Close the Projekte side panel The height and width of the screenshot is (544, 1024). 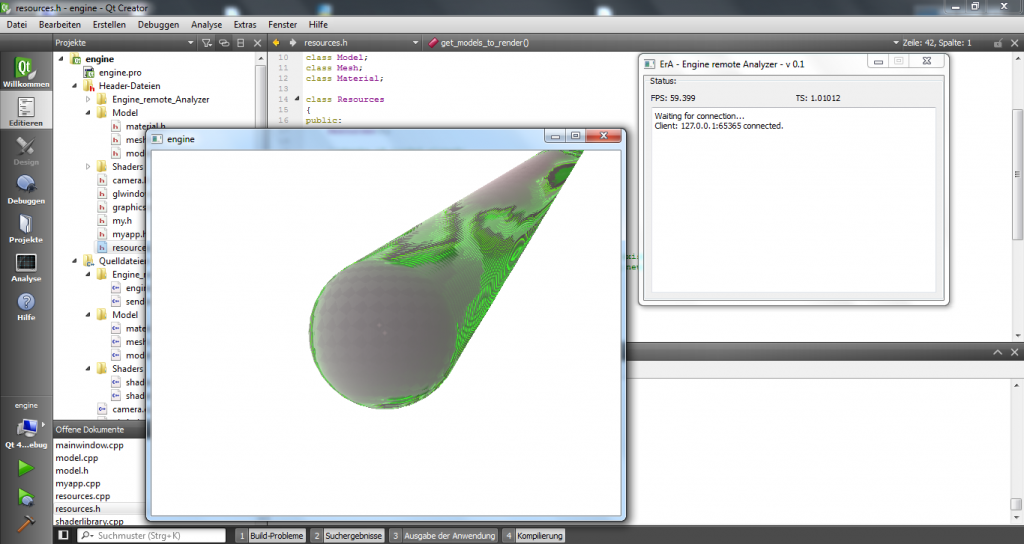257,42
